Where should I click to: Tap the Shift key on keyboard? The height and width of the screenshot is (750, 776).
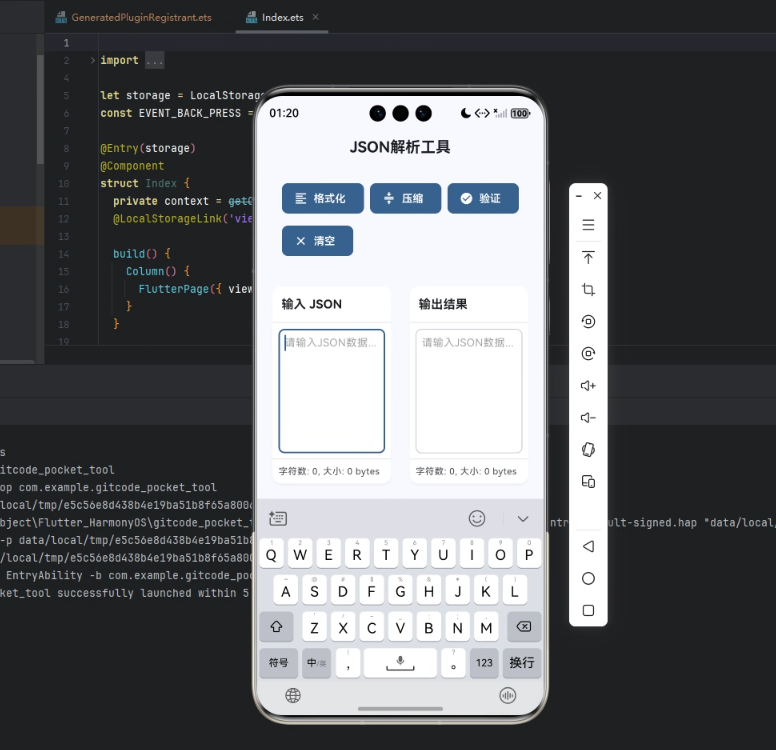[x=276, y=627]
